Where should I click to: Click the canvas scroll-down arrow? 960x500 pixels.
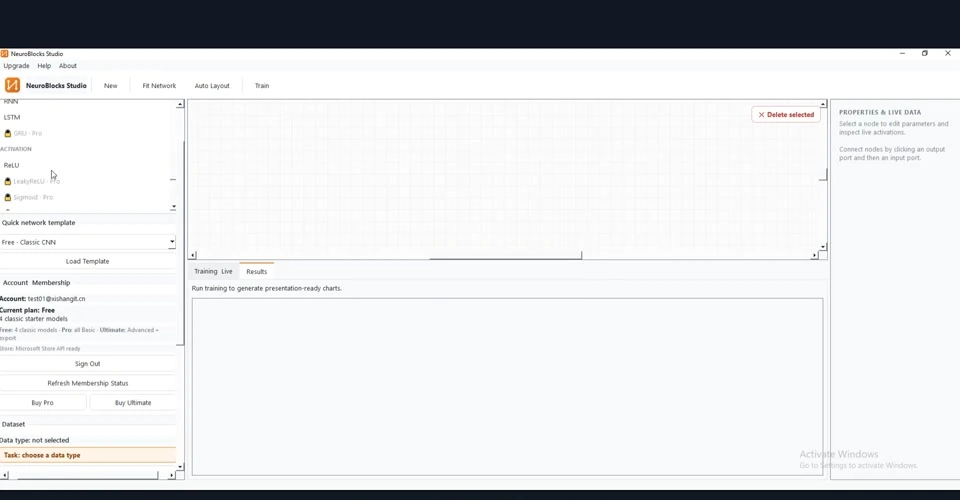[x=823, y=247]
